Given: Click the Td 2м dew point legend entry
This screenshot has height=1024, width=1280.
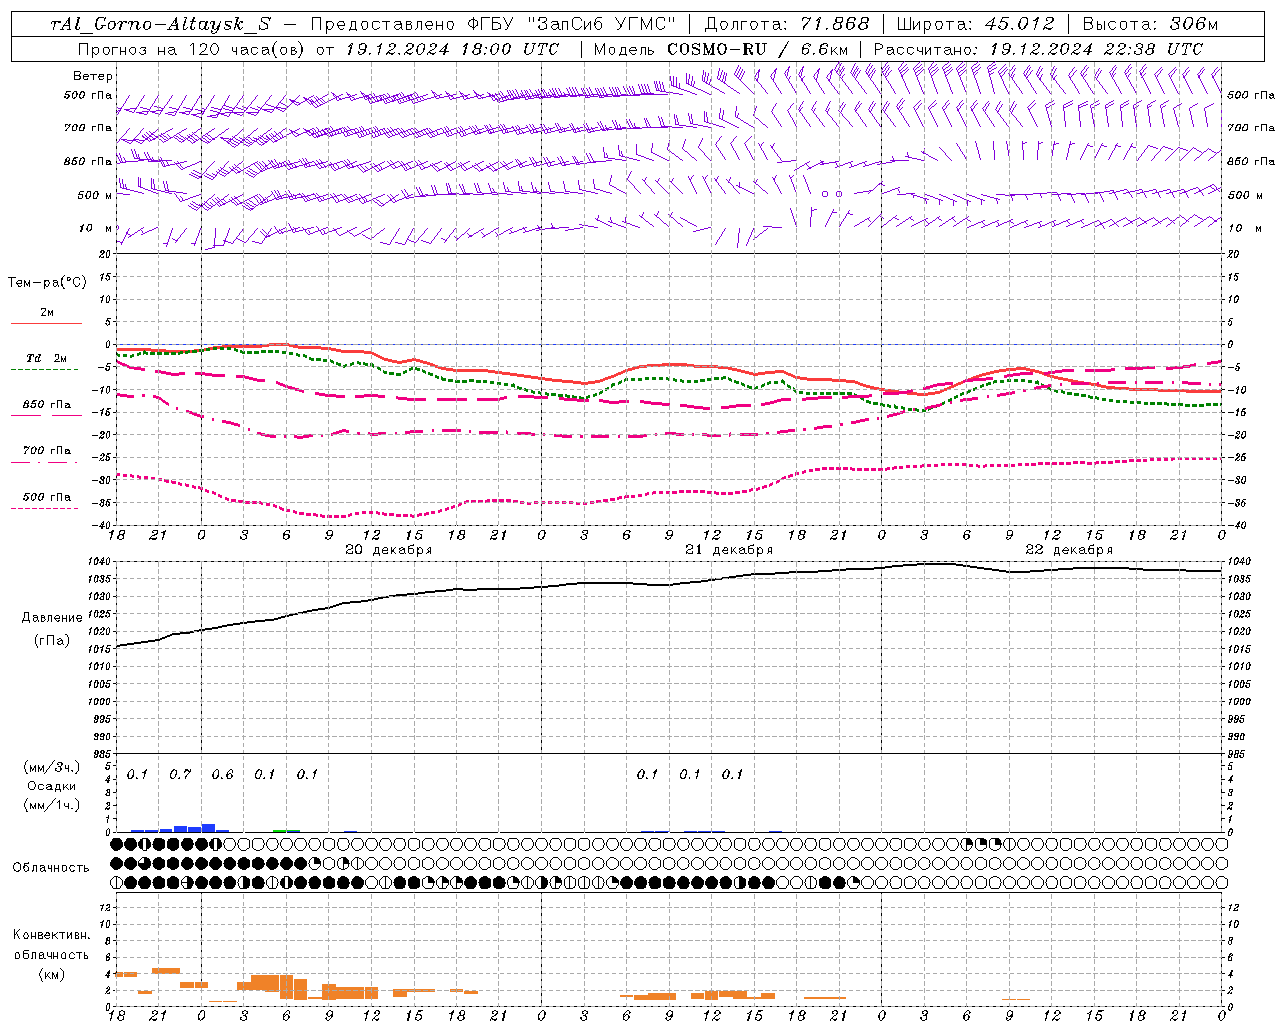Looking at the screenshot, I should pyautogui.click(x=46, y=358).
